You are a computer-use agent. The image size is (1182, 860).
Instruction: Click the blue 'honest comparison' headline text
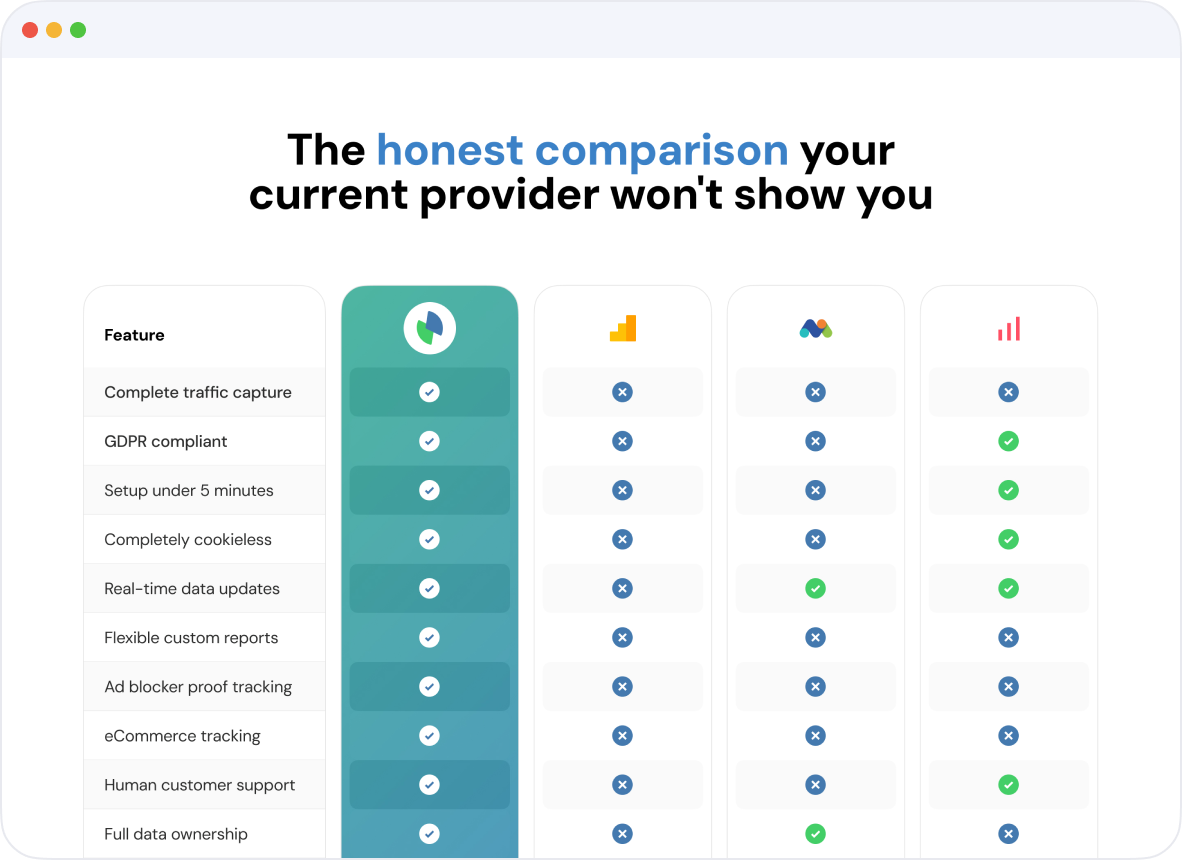(x=583, y=149)
